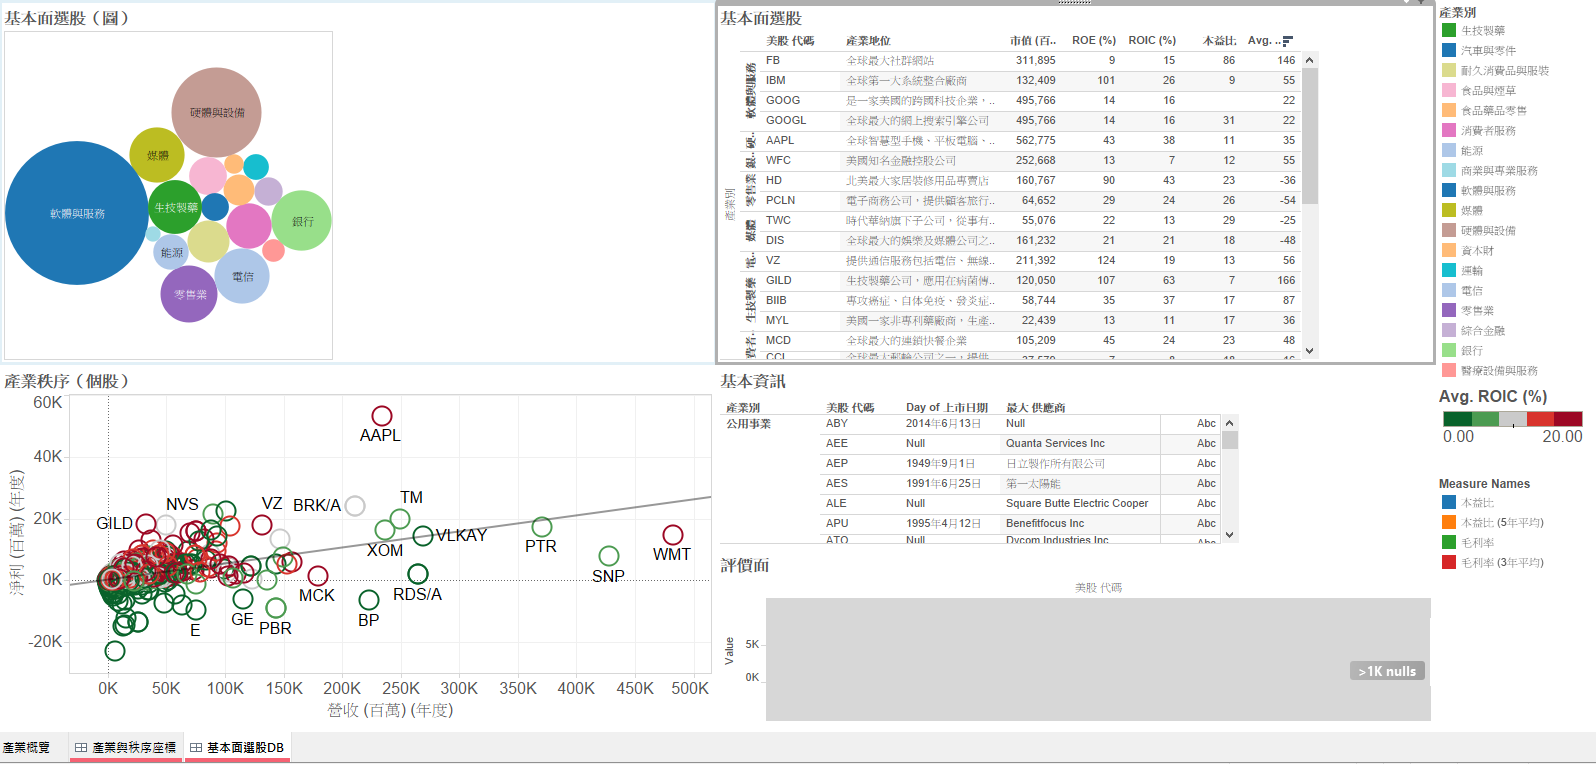The image size is (1596, 764).
Task: Click the 硬體與設備 bubble
Action: click(216, 112)
